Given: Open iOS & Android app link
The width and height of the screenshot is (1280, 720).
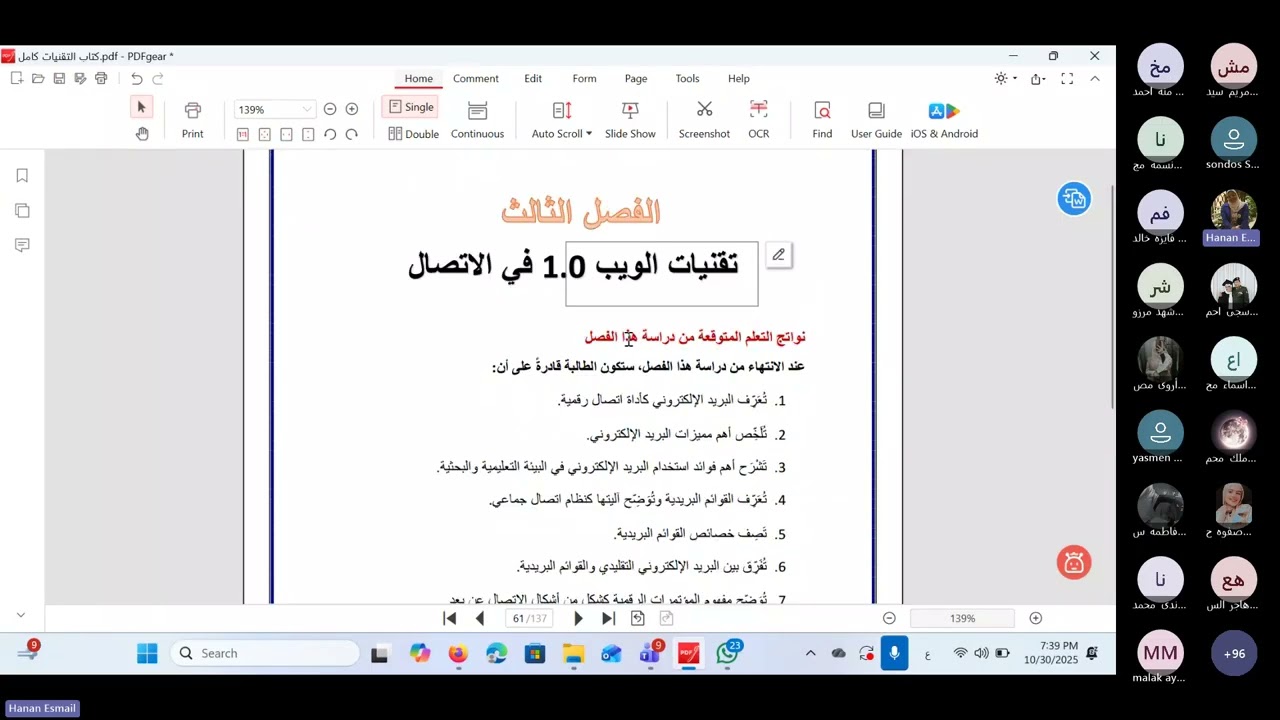Looking at the screenshot, I should pos(944,119).
